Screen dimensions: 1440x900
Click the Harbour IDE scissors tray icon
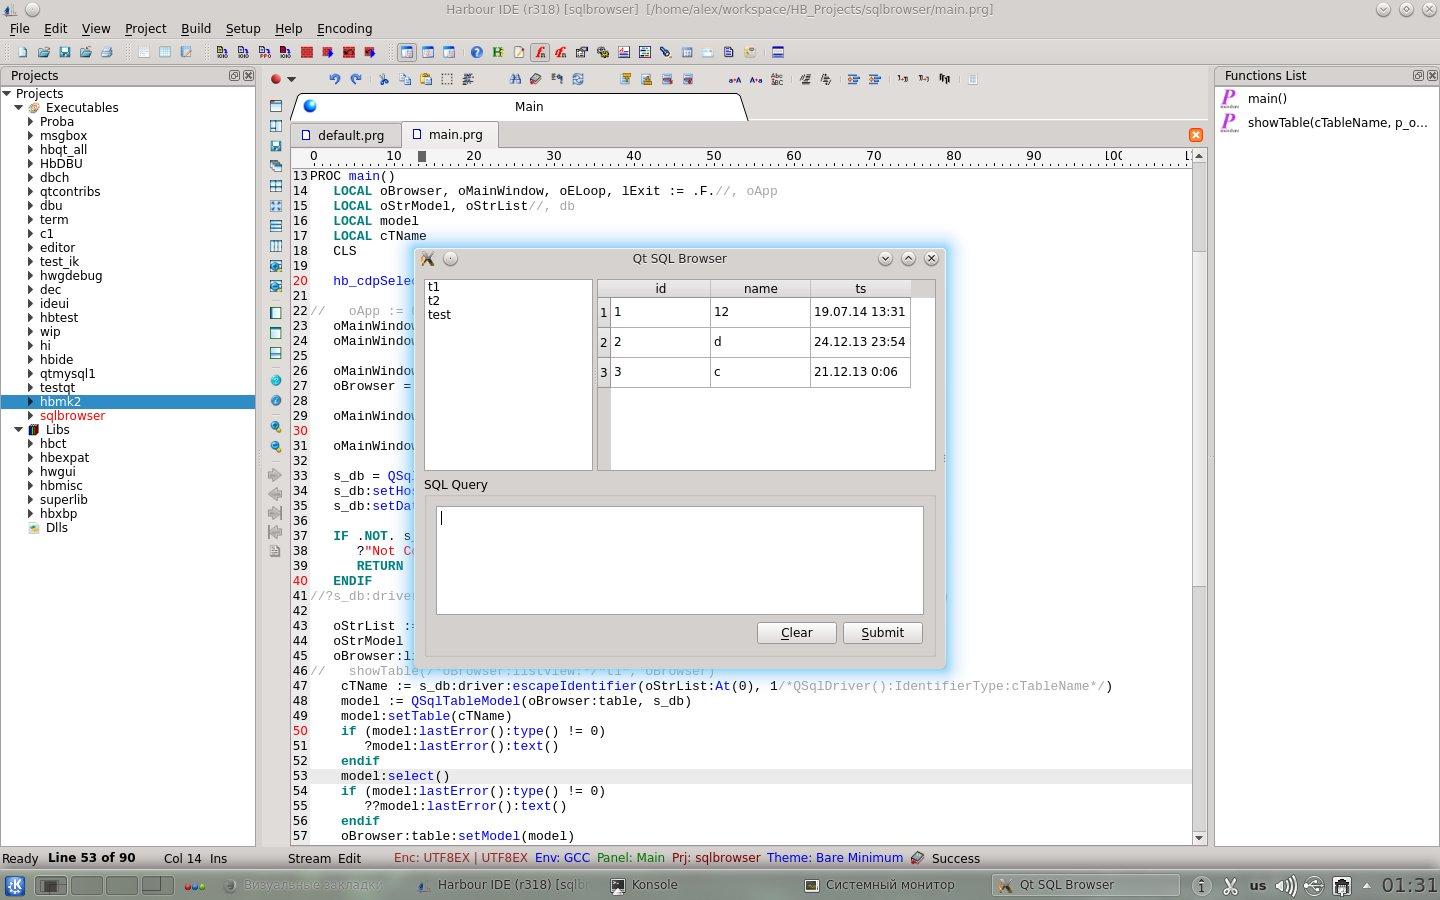[1230, 885]
